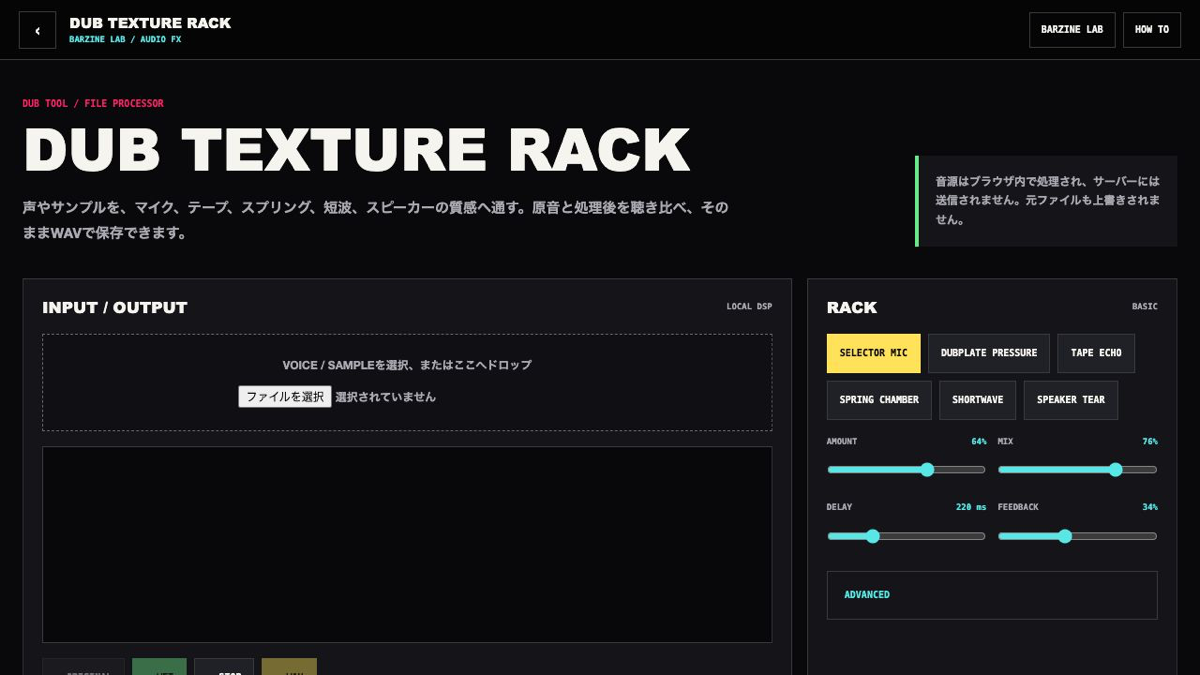This screenshot has width=1200, height=675.
Task: Open the BARZINE LAB header button
Action: tap(1072, 30)
